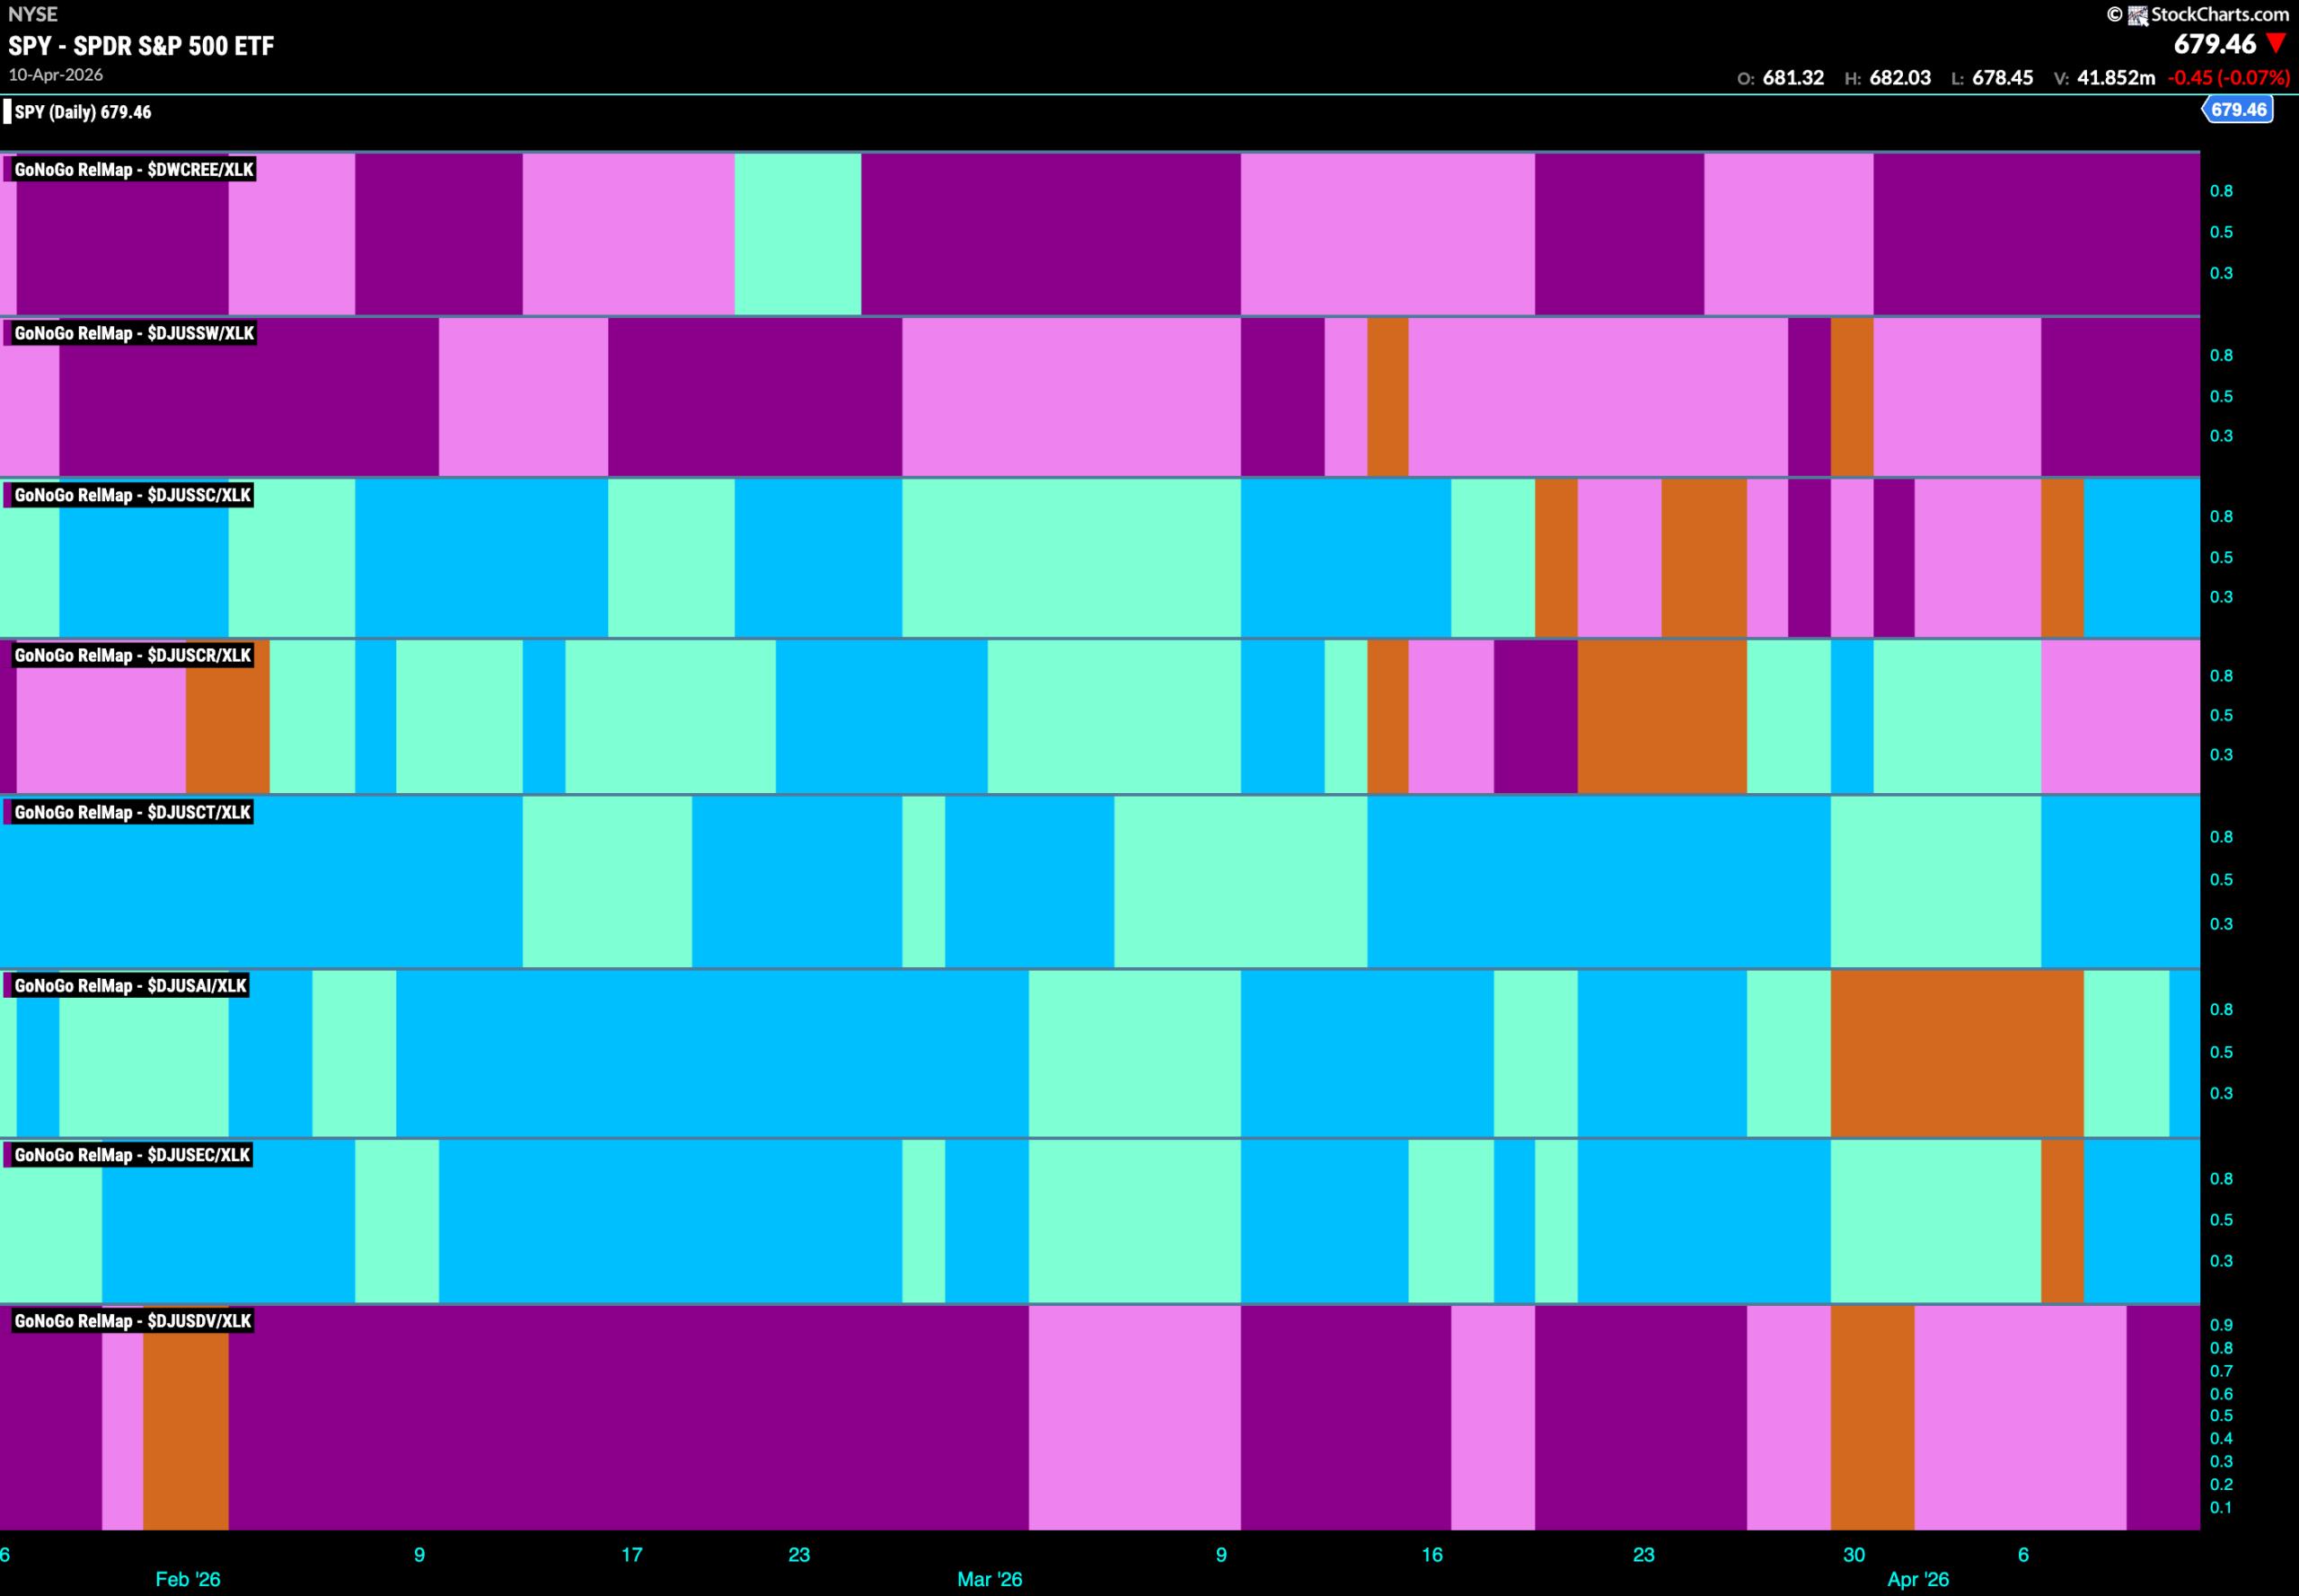This screenshot has width=2299, height=1596.
Task: Click the 16 date tick on the axis
Action: click(x=1432, y=1554)
